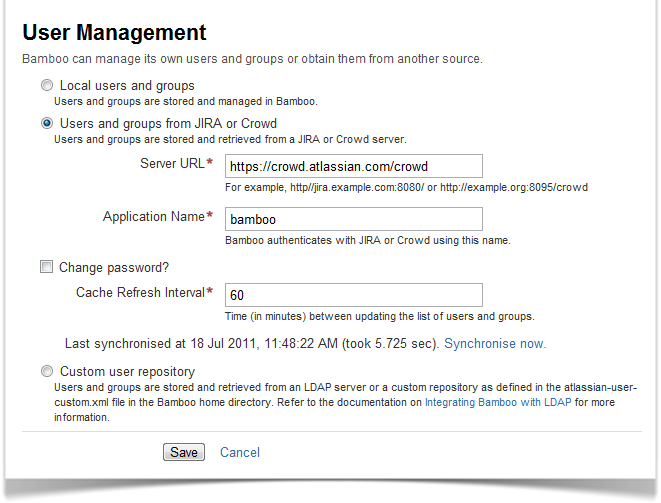The width and height of the screenshot is (661, 503).
Task: Tick the Change password checkbox
Action: click(x=46, y=267)
